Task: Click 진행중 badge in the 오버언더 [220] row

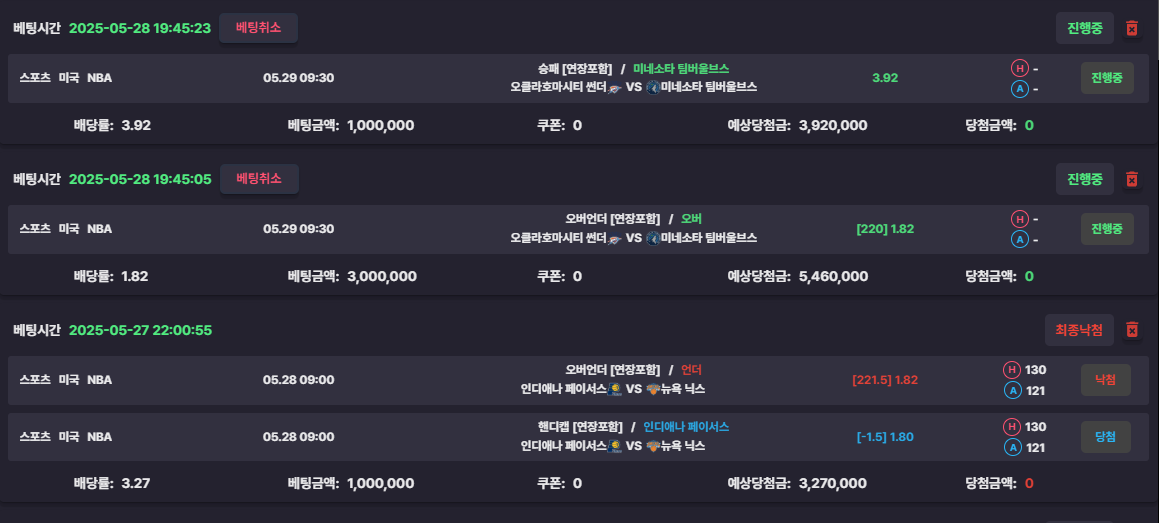Action: tap(1107, 229)
